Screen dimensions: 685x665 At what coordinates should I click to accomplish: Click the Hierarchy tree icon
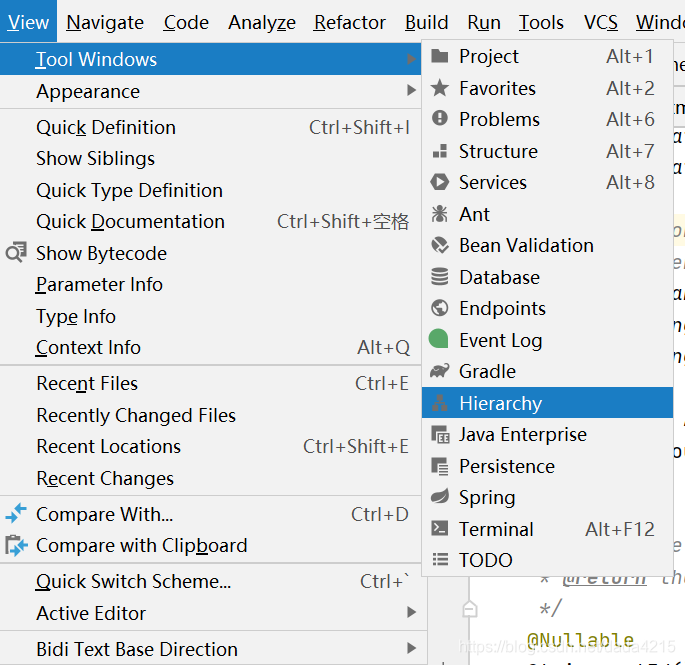439,403
